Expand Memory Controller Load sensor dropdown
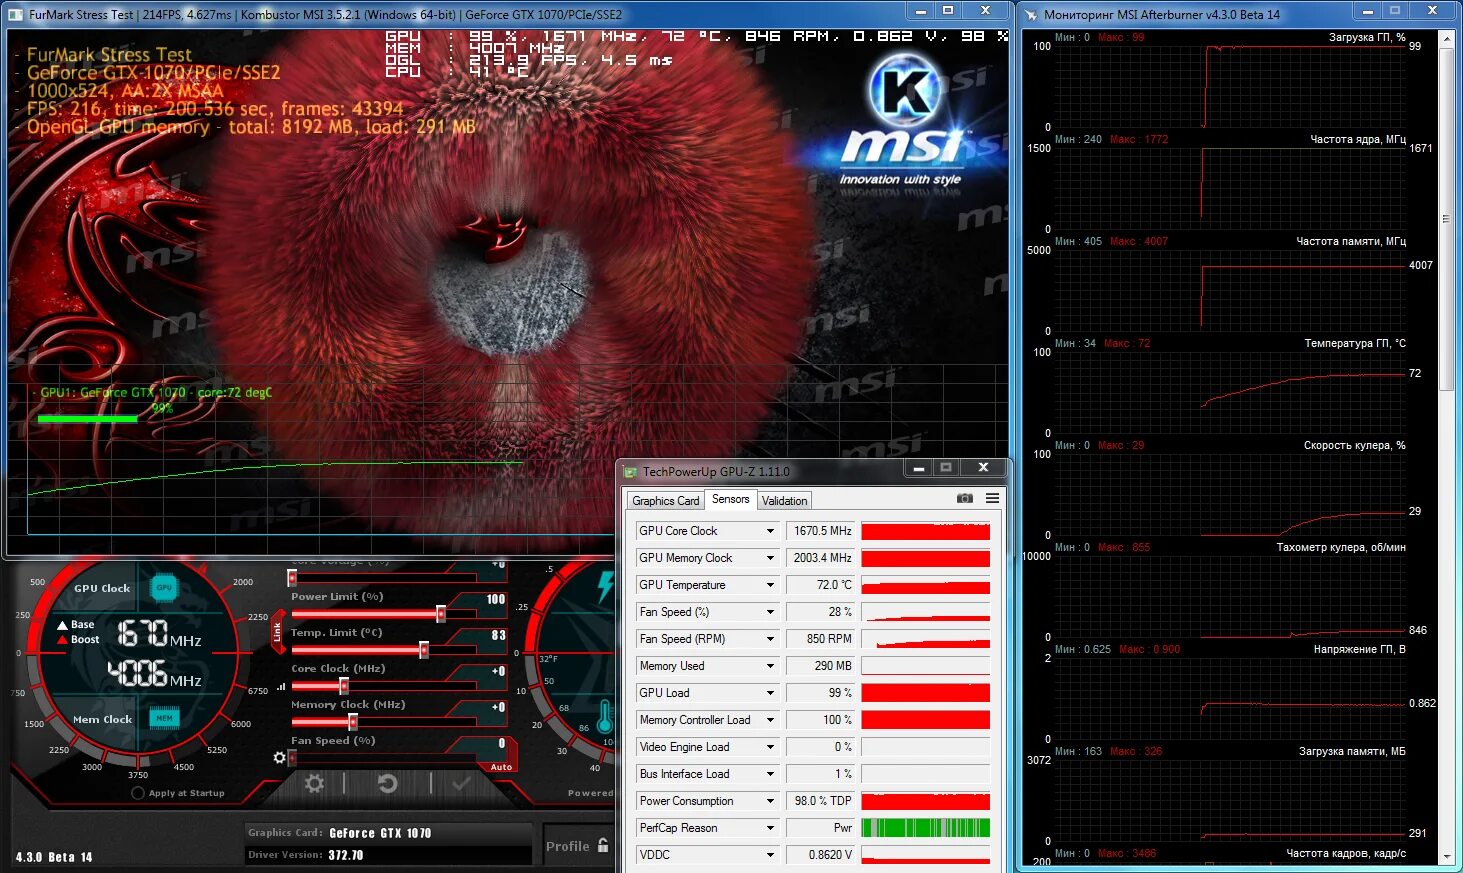 (770, 720)
